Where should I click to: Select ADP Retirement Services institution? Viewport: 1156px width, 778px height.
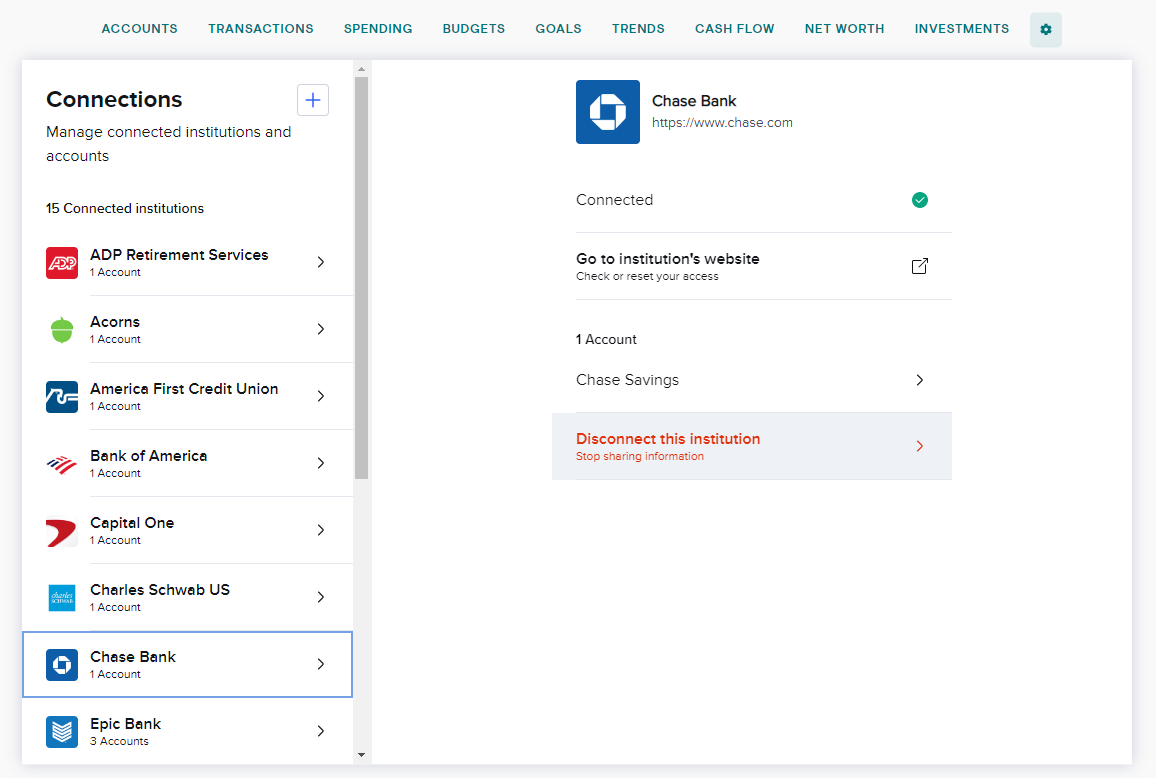coord(187,263)
